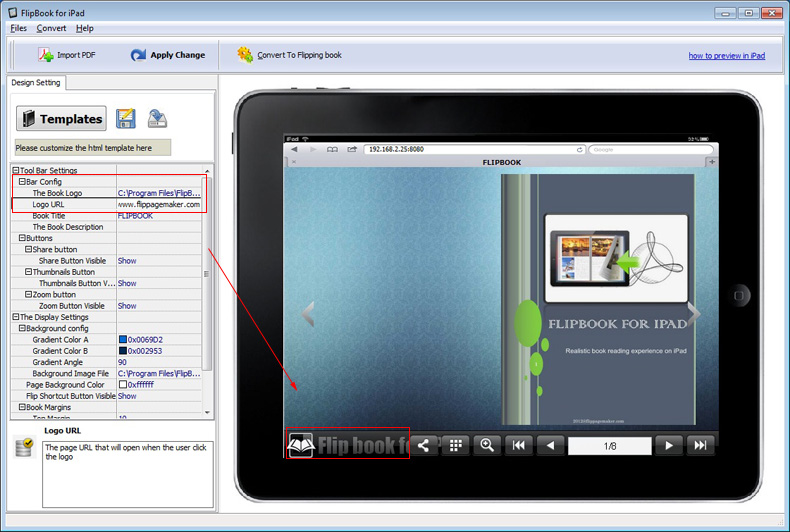Select The Book Description row
790x532 pixels.
coord(106,227)
